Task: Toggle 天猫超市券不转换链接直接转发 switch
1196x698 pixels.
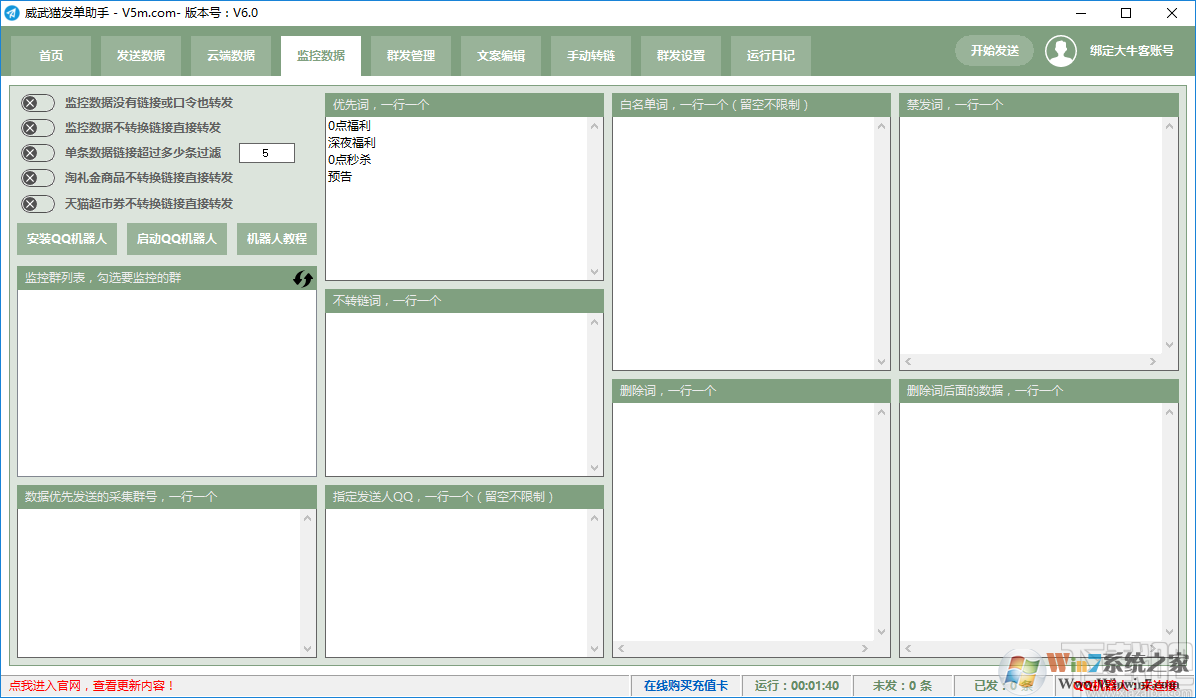Action: (x=37, y=204)
